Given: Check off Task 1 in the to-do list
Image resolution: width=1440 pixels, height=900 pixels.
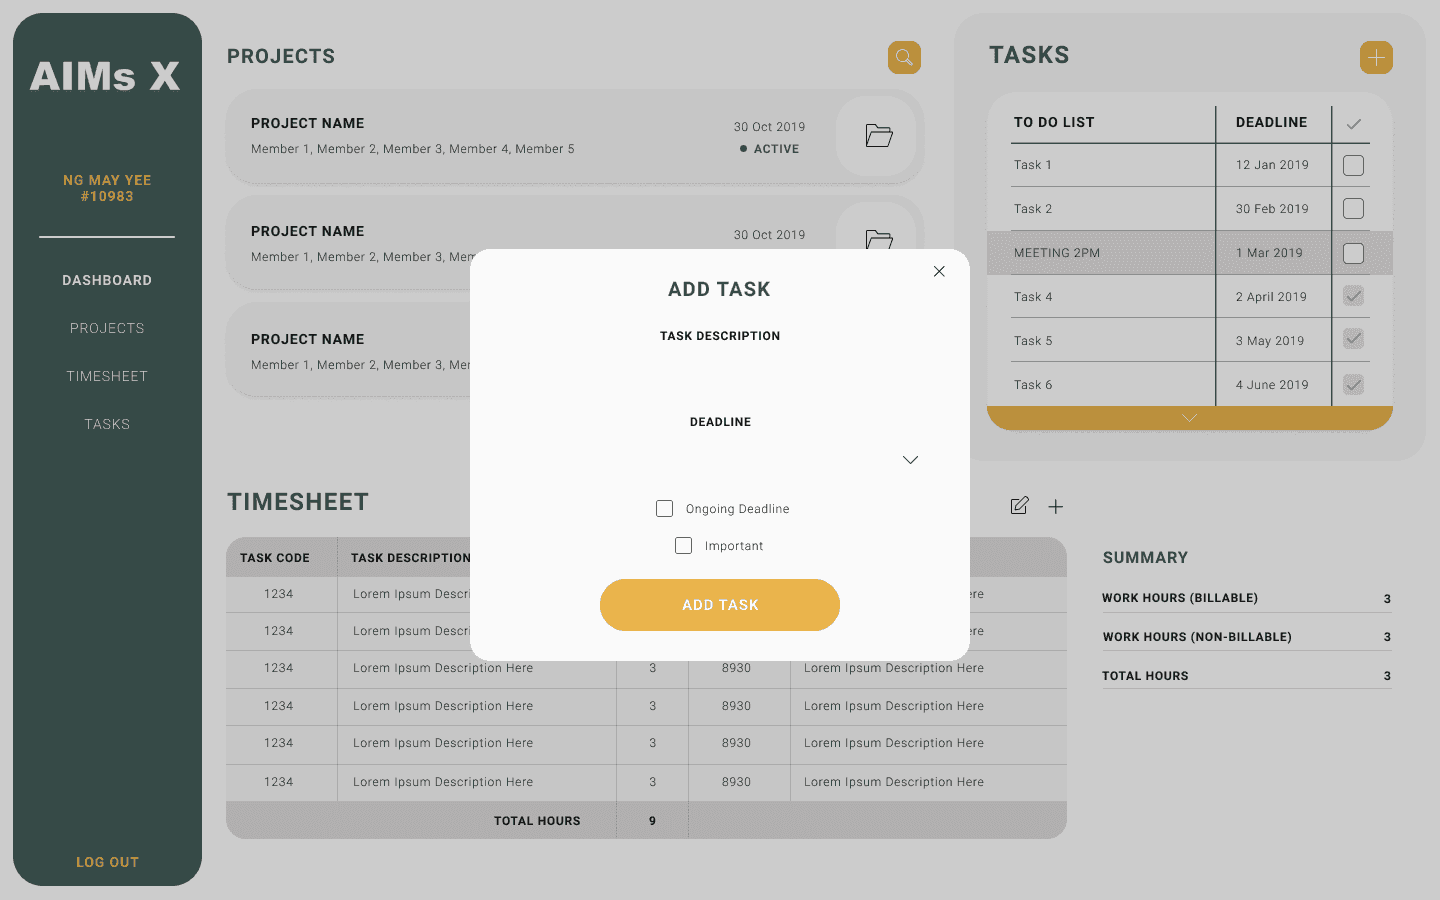Looking at the screenshot, I should pyautogui.click(x=1352, y=165).
